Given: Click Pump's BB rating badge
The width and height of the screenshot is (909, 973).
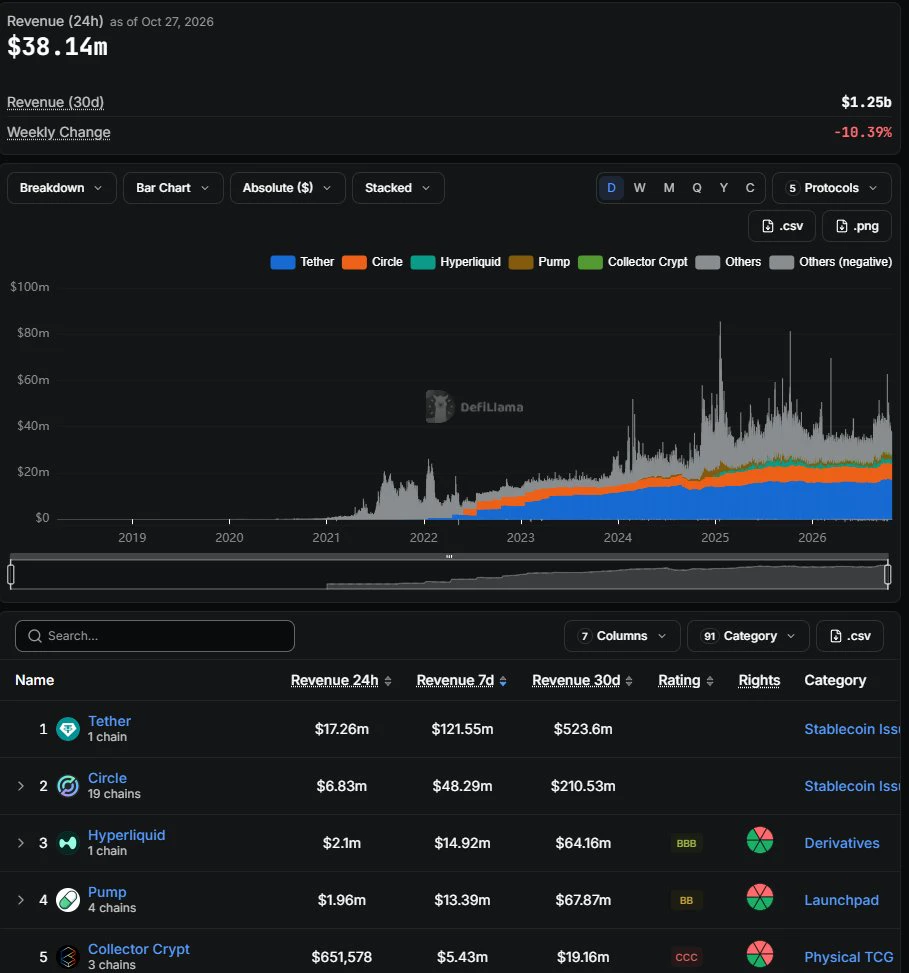Looking at the screenshot, I should 686,900.
